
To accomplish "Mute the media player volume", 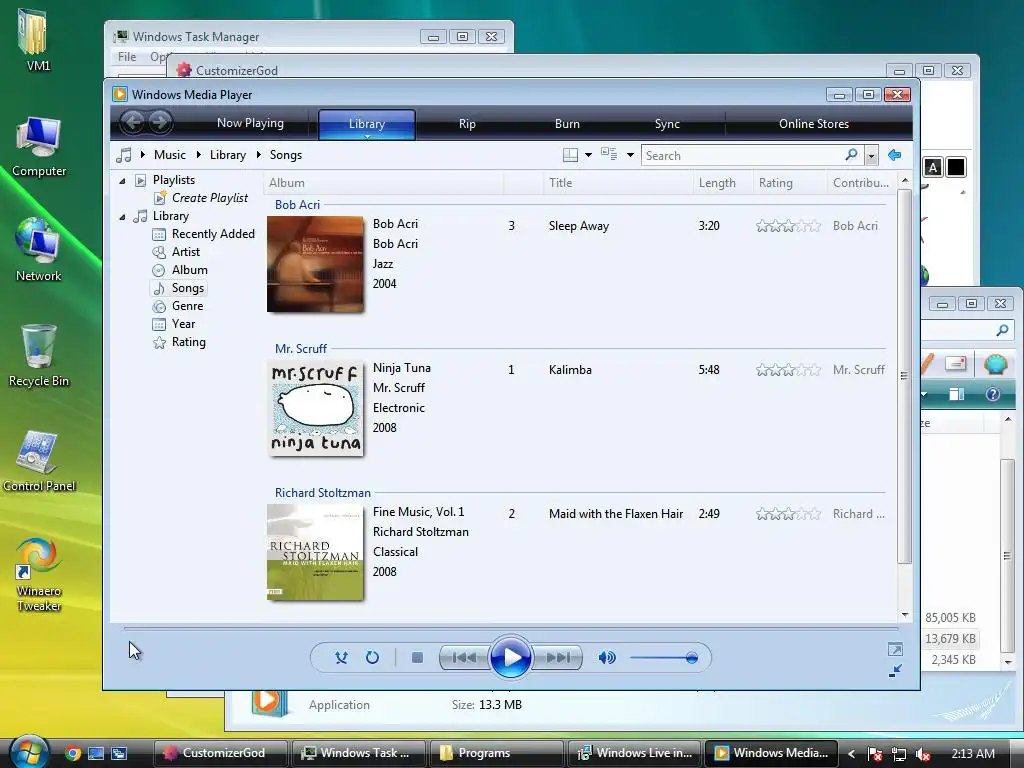I will point(607,658).
